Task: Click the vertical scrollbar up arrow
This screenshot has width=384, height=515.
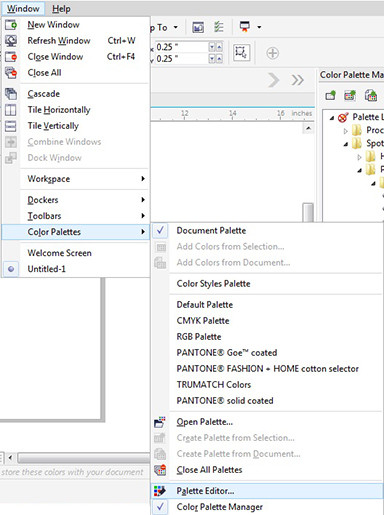Action: pyautogui.click(x=308, y=128)
